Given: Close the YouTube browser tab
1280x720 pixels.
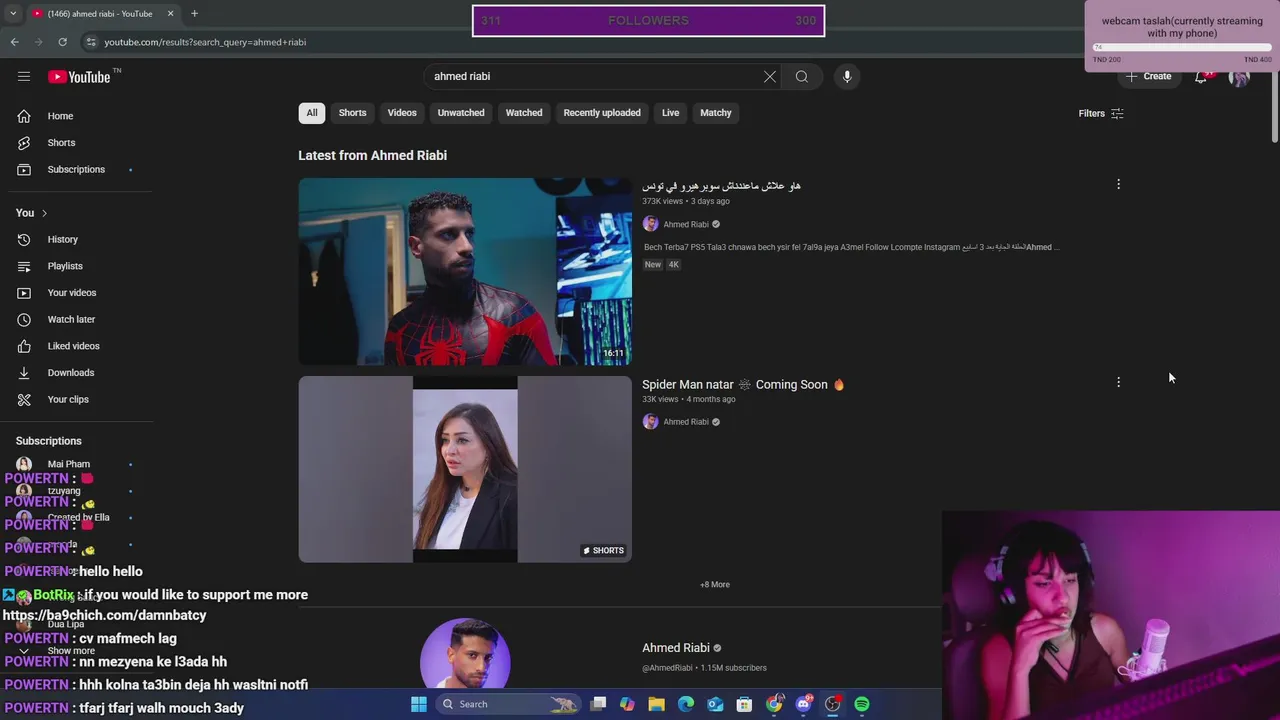Looking at the screenshot, I should click(x=170, y=14).
